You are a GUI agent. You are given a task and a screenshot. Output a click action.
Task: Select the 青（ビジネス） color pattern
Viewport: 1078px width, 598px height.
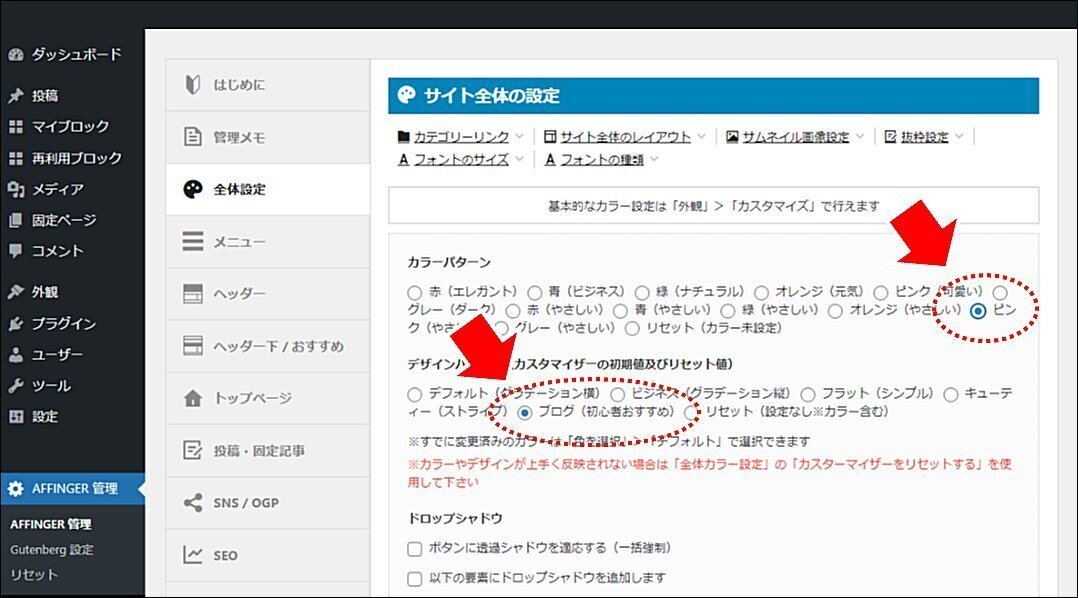click(535, 293)
